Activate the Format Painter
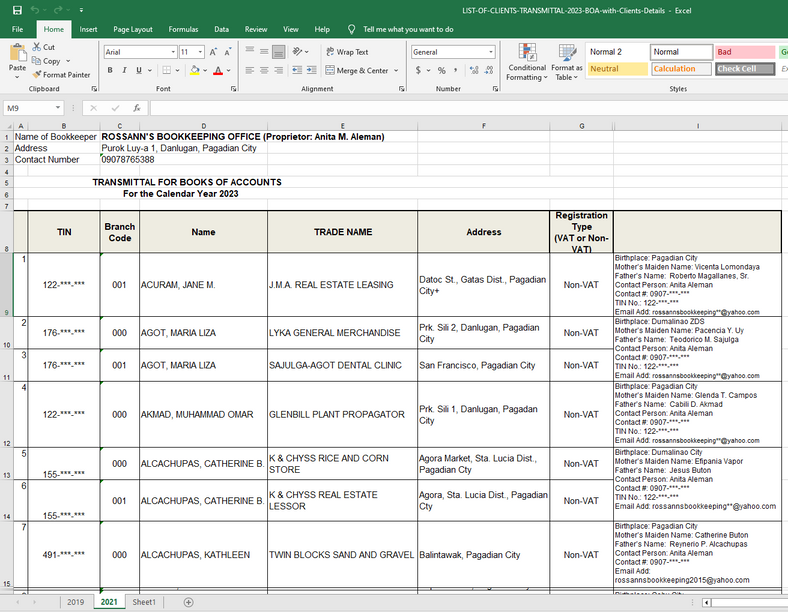 point(61,75)
